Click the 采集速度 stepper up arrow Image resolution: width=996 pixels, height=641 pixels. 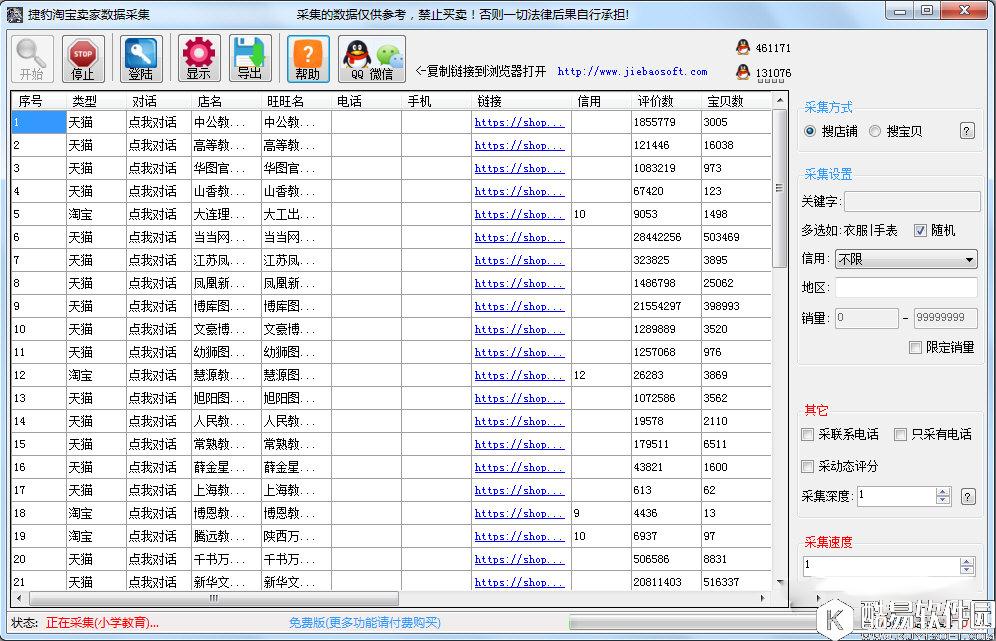[x=967, y=560]
